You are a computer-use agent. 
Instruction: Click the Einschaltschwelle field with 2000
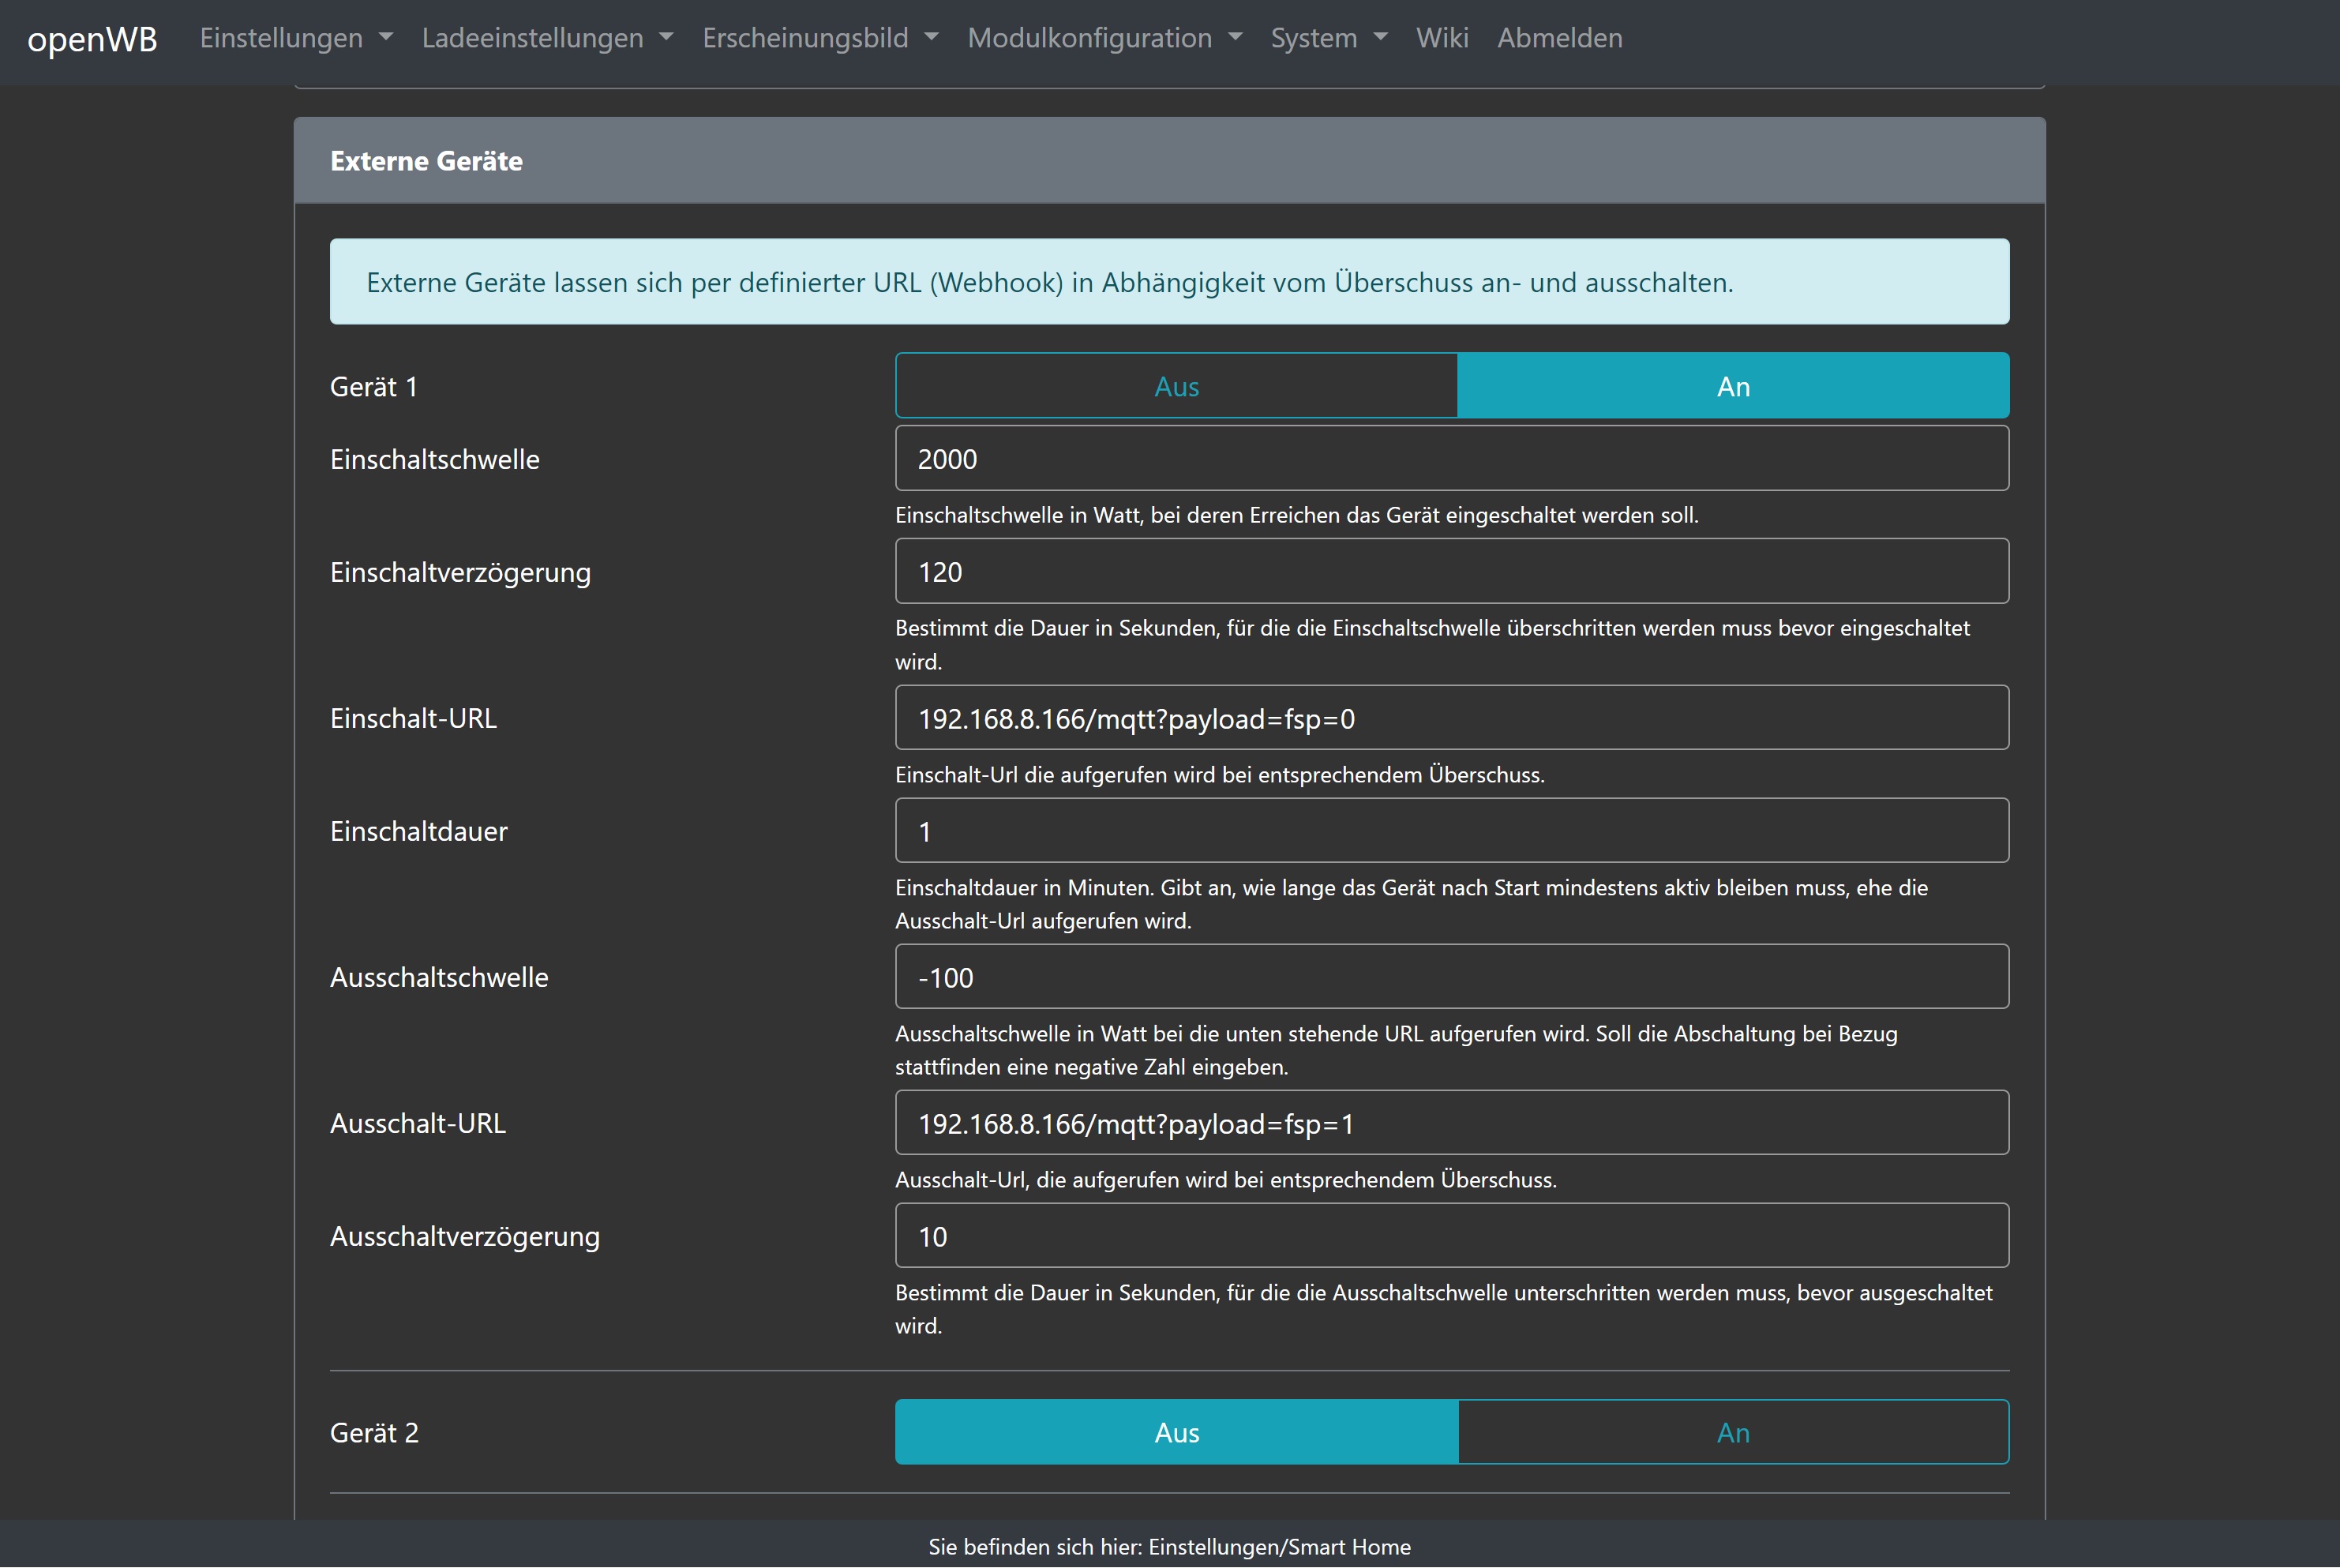[x=1451, y=459]
